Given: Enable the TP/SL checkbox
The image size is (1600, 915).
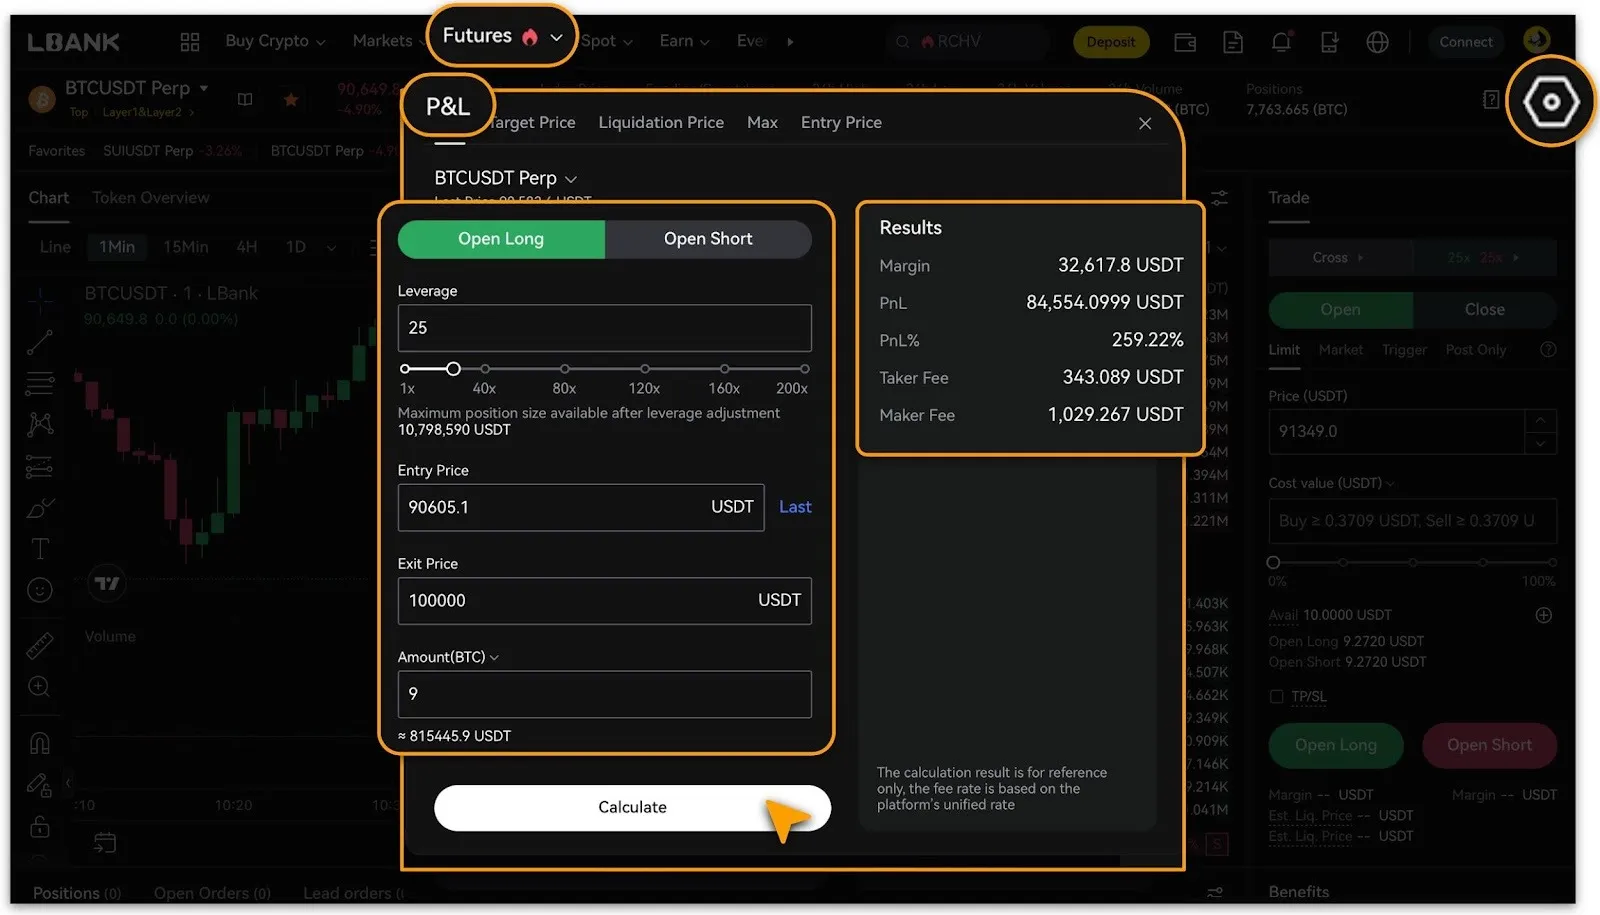Looking at the screenshot, I should pos(1276,697).
